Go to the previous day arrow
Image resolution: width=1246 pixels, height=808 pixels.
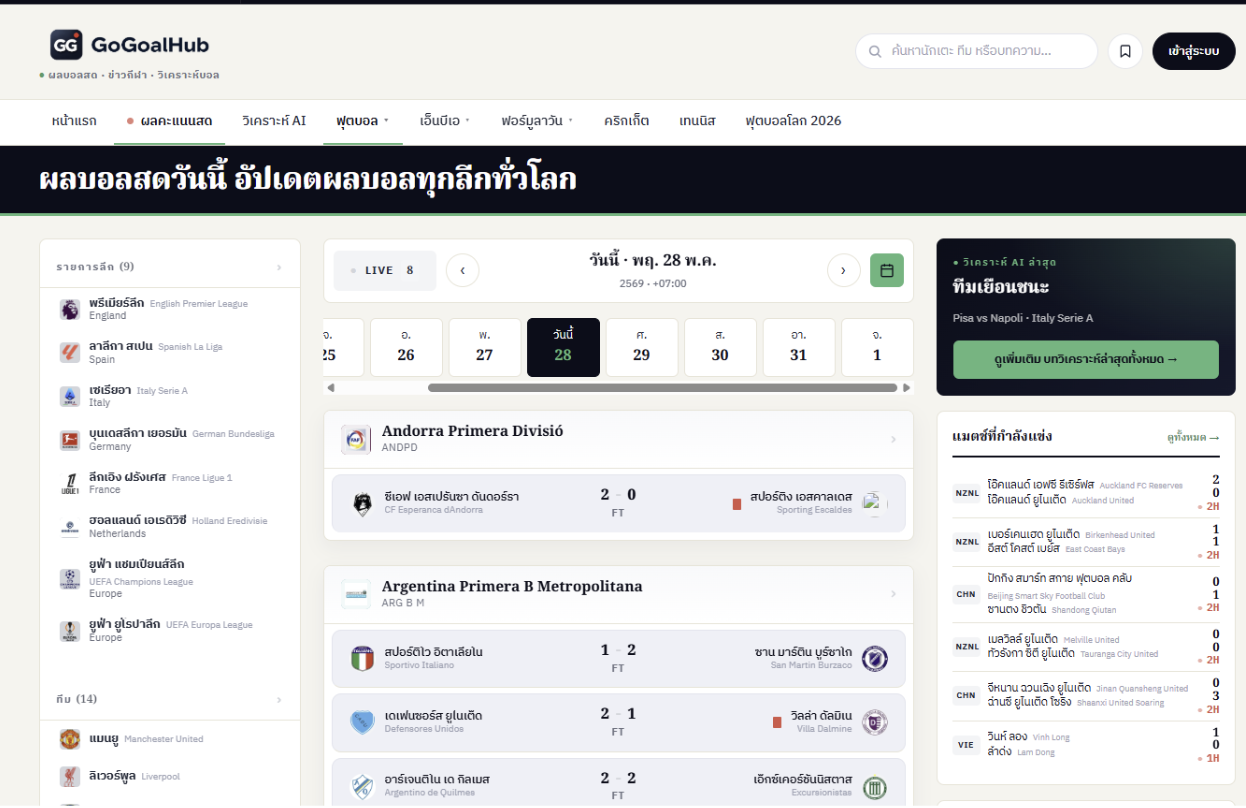click(463, 270)
